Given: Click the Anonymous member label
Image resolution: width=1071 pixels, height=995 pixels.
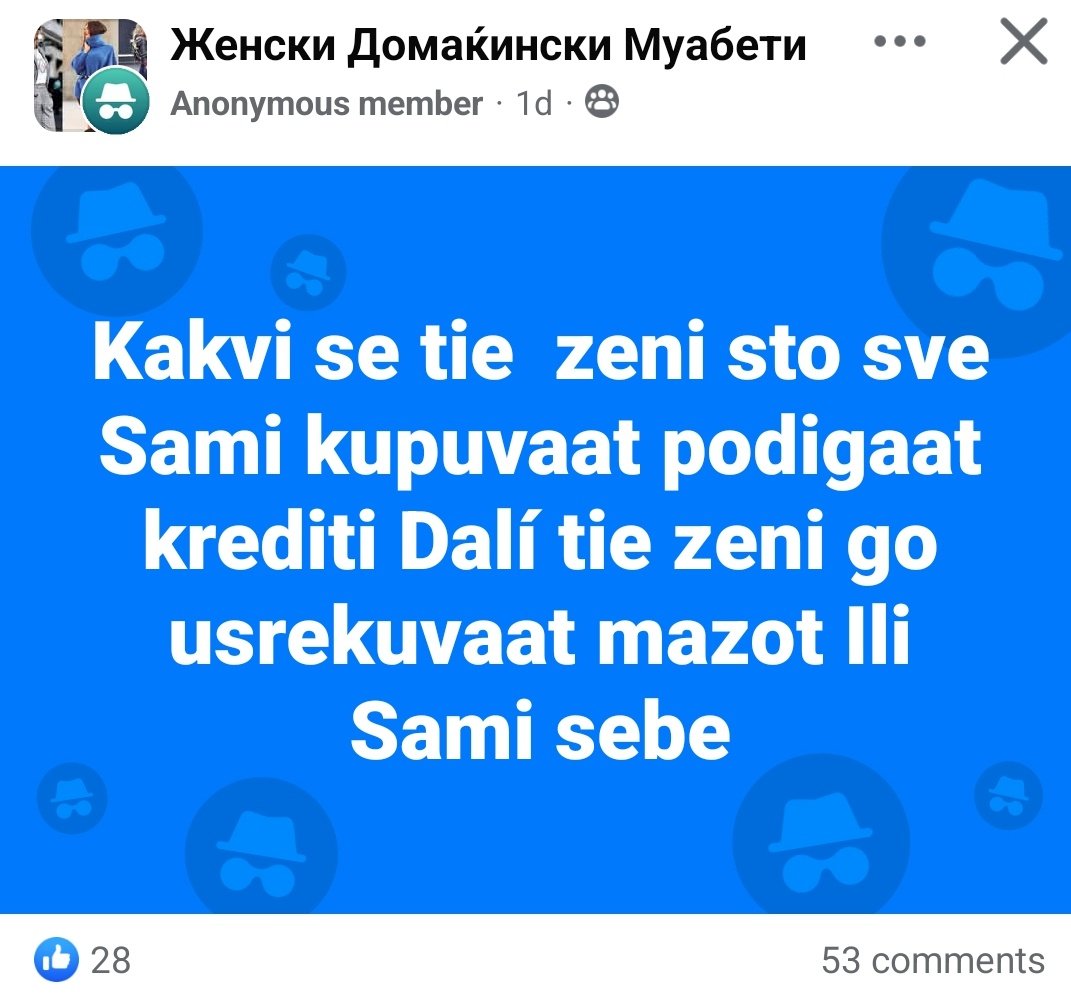Looking at the screenshot, I should point(326,104).
